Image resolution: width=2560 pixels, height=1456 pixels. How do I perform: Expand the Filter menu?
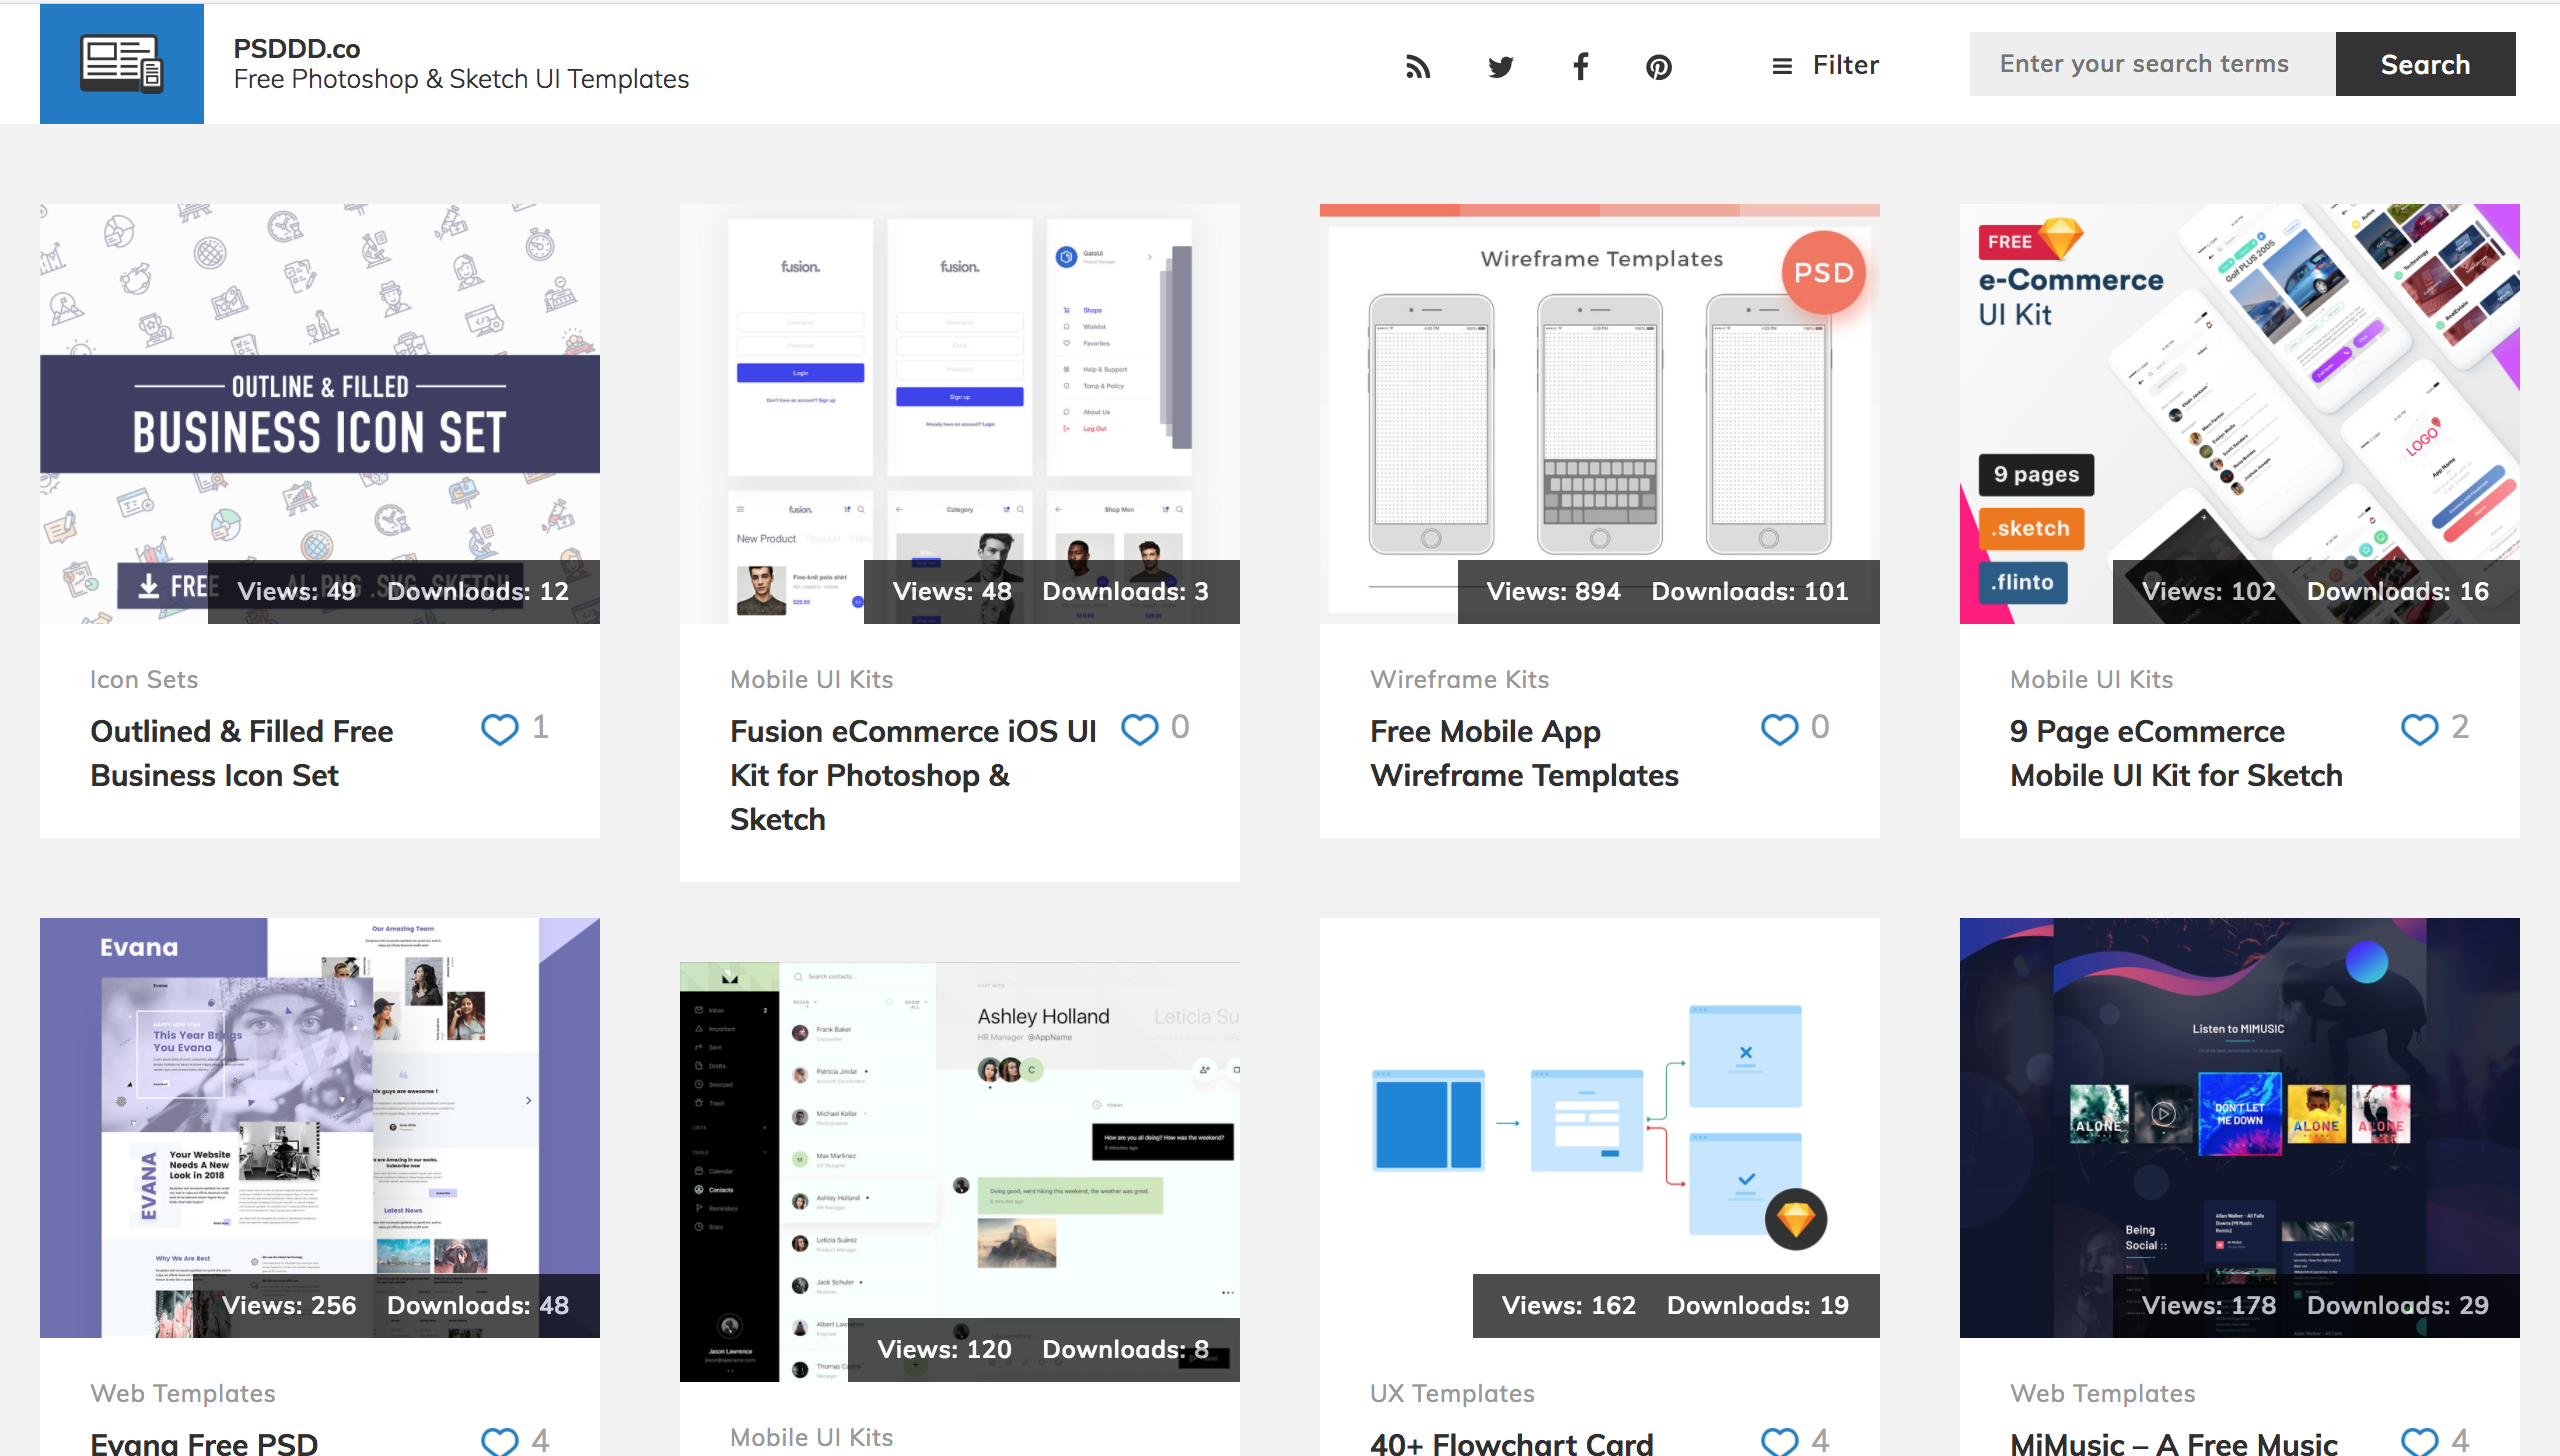click(1825, 65)
